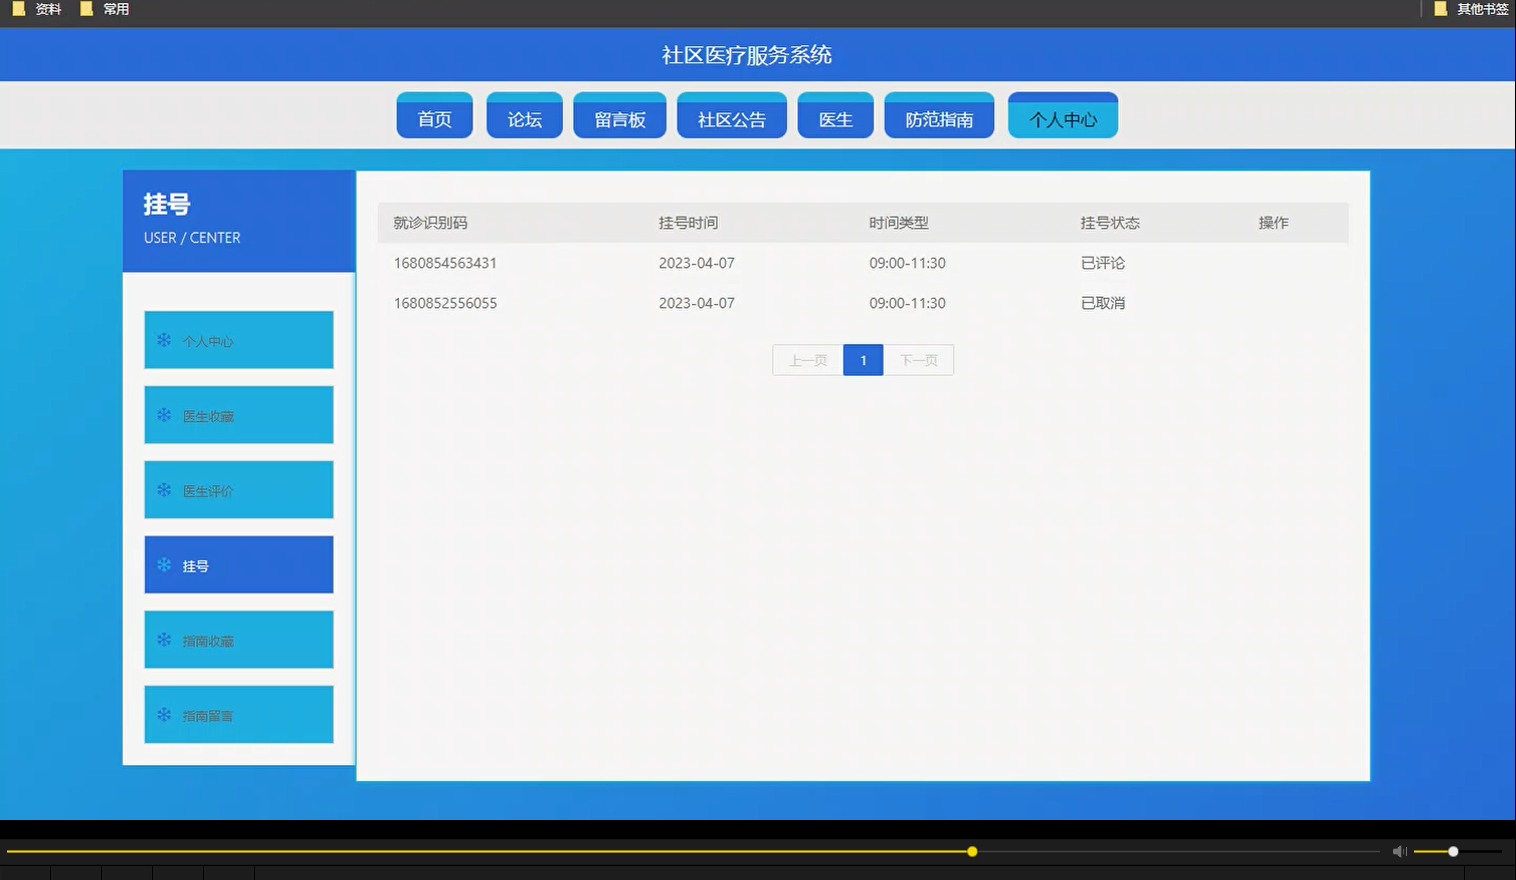1516x880 pixels.
Task: Open 医生评价 sidebar item
Action: point(239,490)
